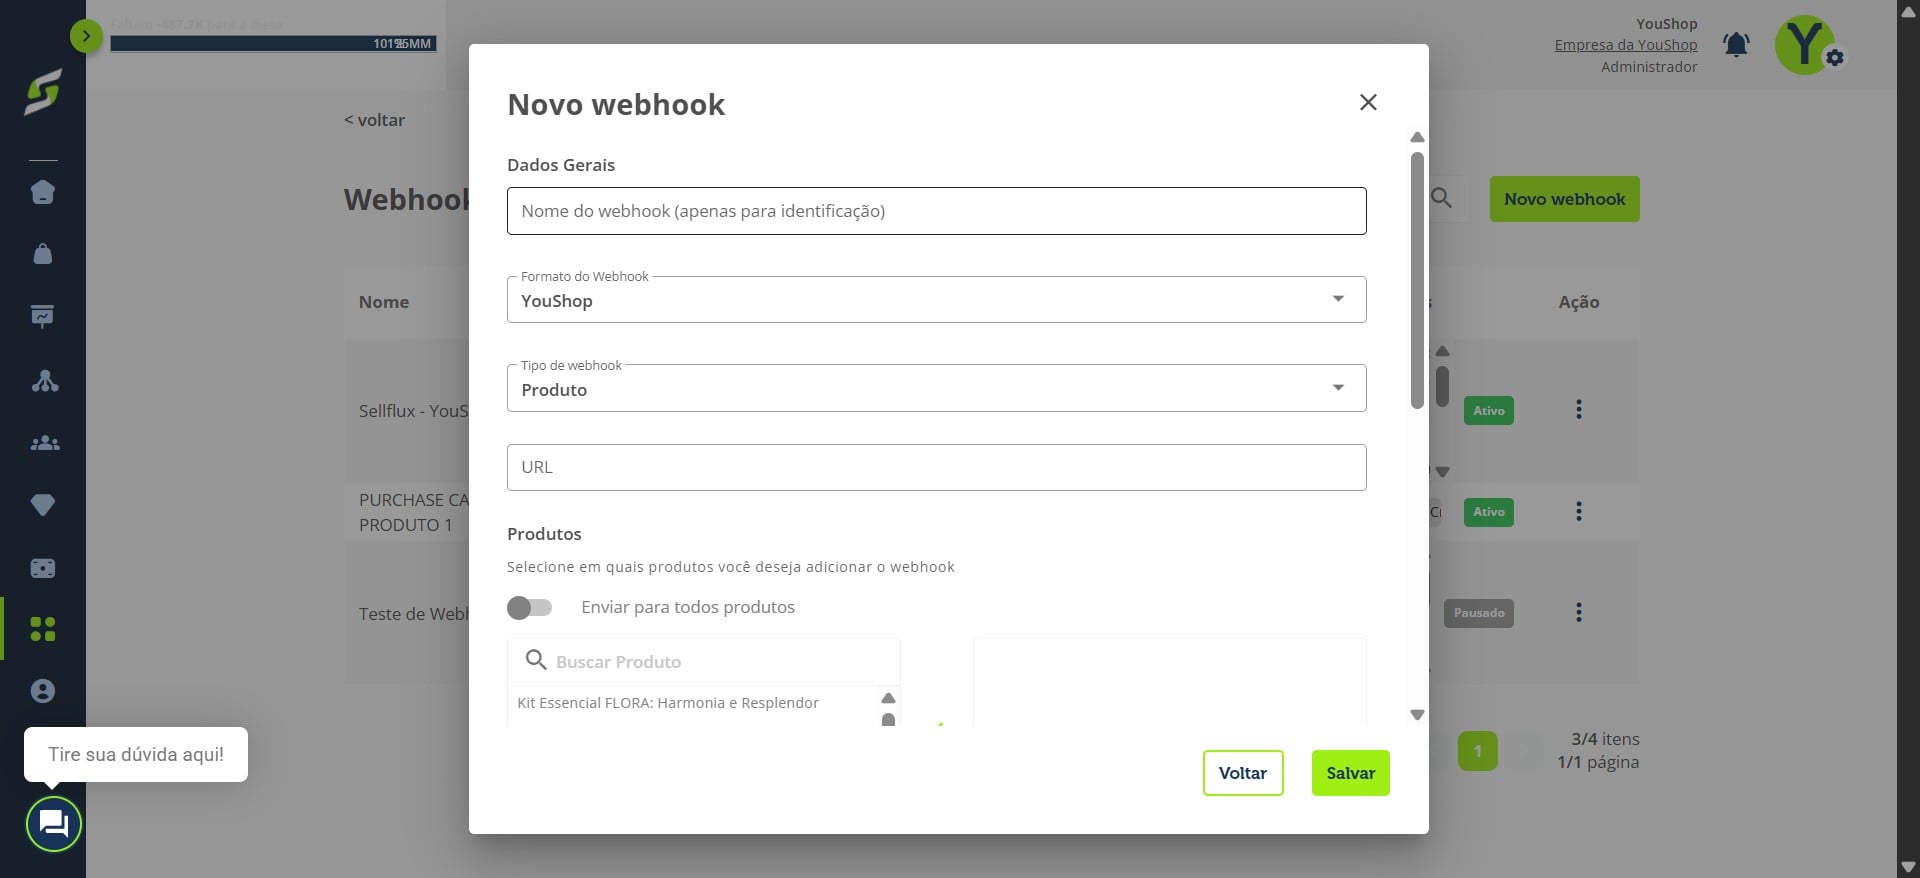Open the user profile sidebar icon

[x=43, y=691]
